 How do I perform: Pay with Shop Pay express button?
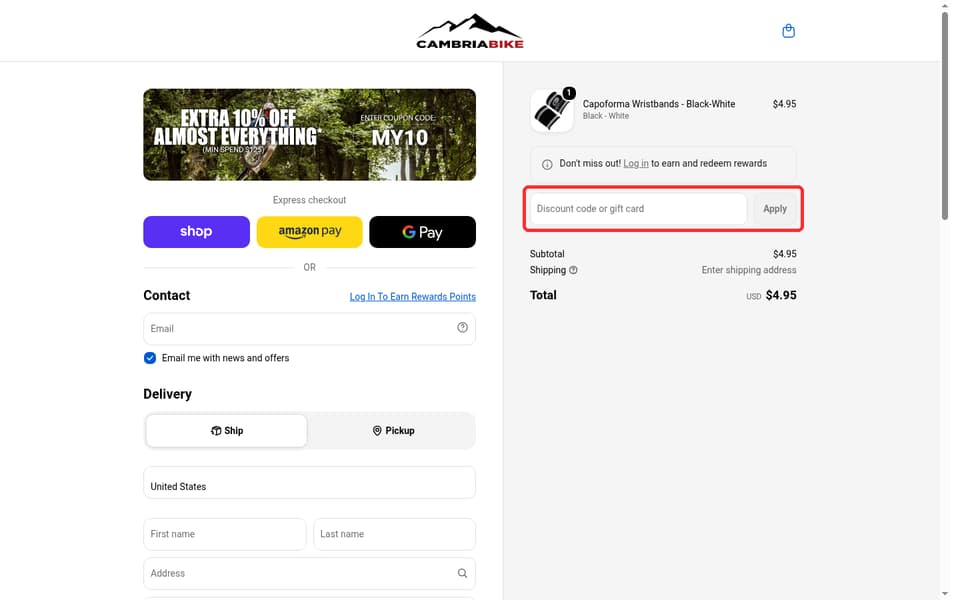point(197,232)
